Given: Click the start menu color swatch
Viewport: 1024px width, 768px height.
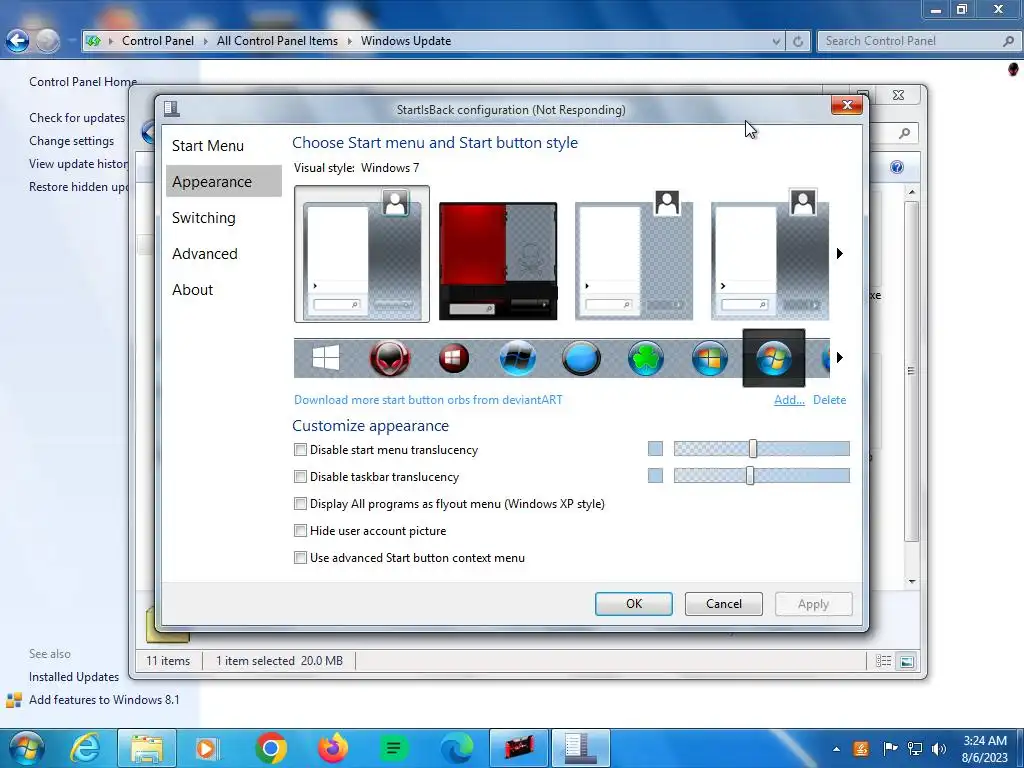Looking at the screenshot, I should pyautogui.click(x=655, y=449).
